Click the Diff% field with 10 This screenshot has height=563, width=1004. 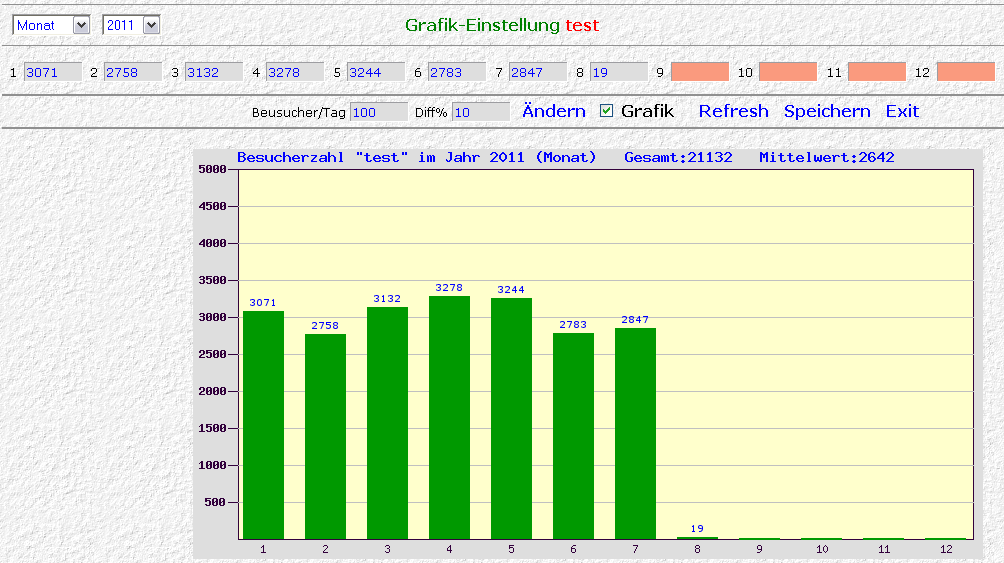tap(481, 112)
